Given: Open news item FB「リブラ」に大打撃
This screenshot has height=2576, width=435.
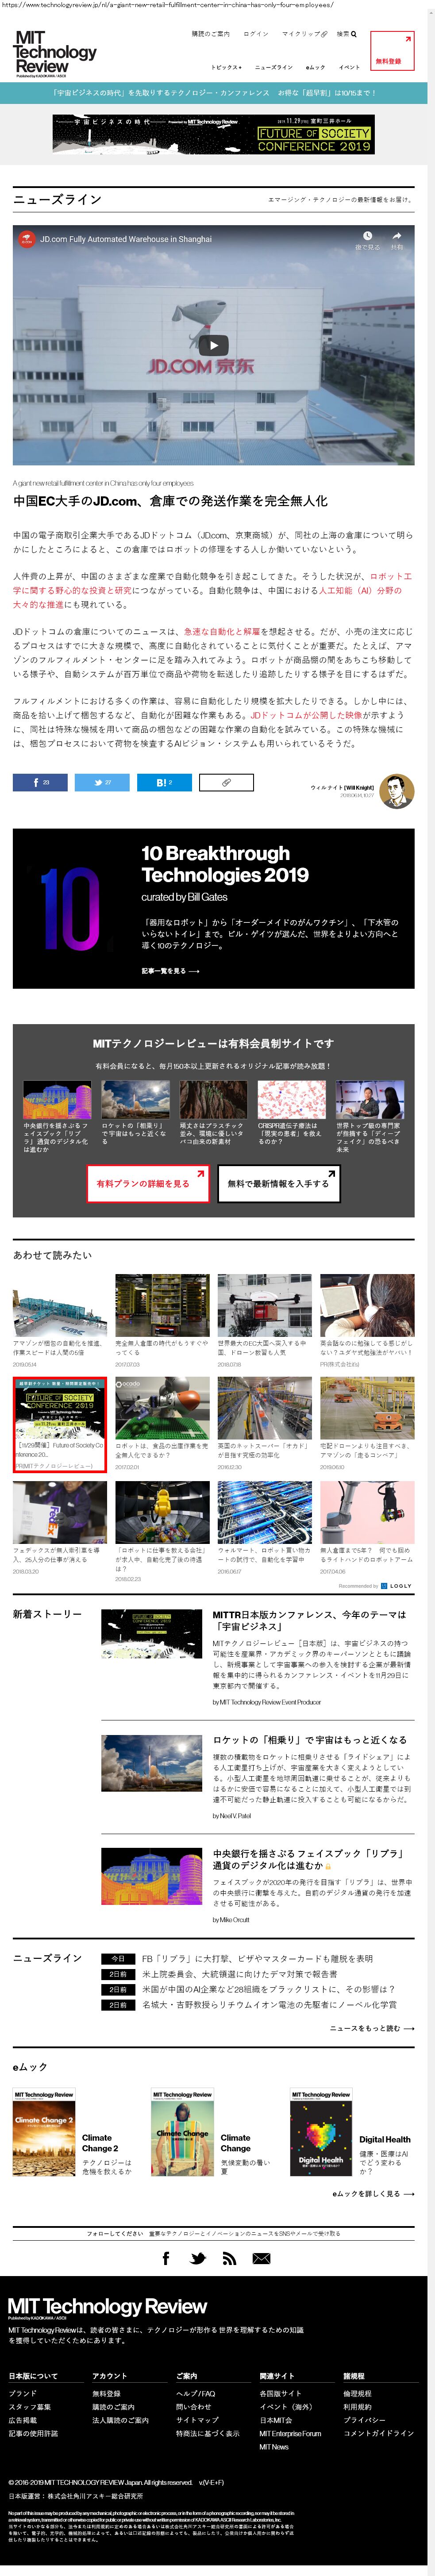Looking at the screenshot, I should click(257, 1958).
